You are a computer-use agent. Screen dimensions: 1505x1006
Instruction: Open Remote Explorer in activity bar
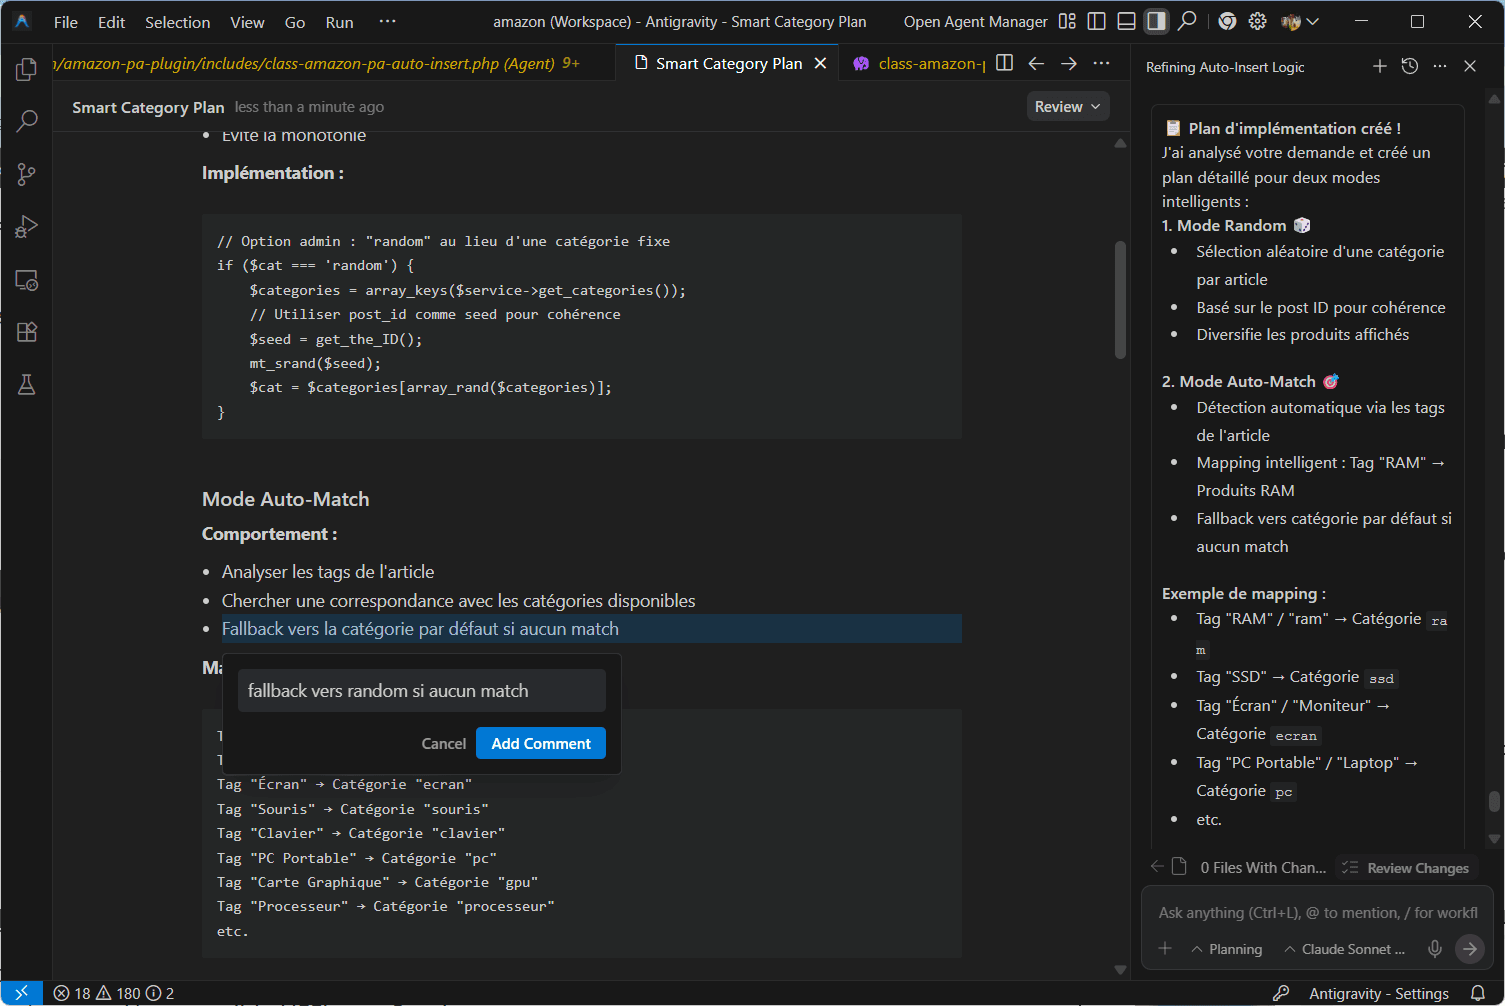pyautogui.click(x=27, y=280)
